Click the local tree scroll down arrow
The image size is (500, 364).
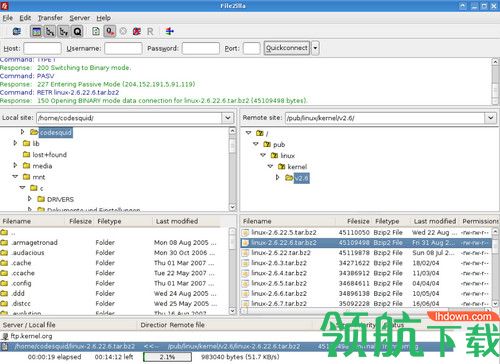point(232,207)
